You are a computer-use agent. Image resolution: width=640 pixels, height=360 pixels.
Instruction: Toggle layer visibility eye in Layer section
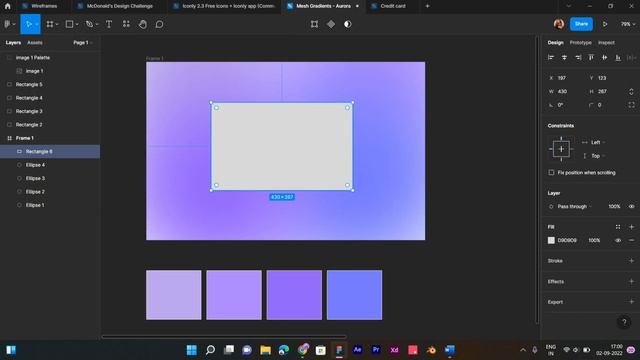pyautogui.click(x=631, y=207)
